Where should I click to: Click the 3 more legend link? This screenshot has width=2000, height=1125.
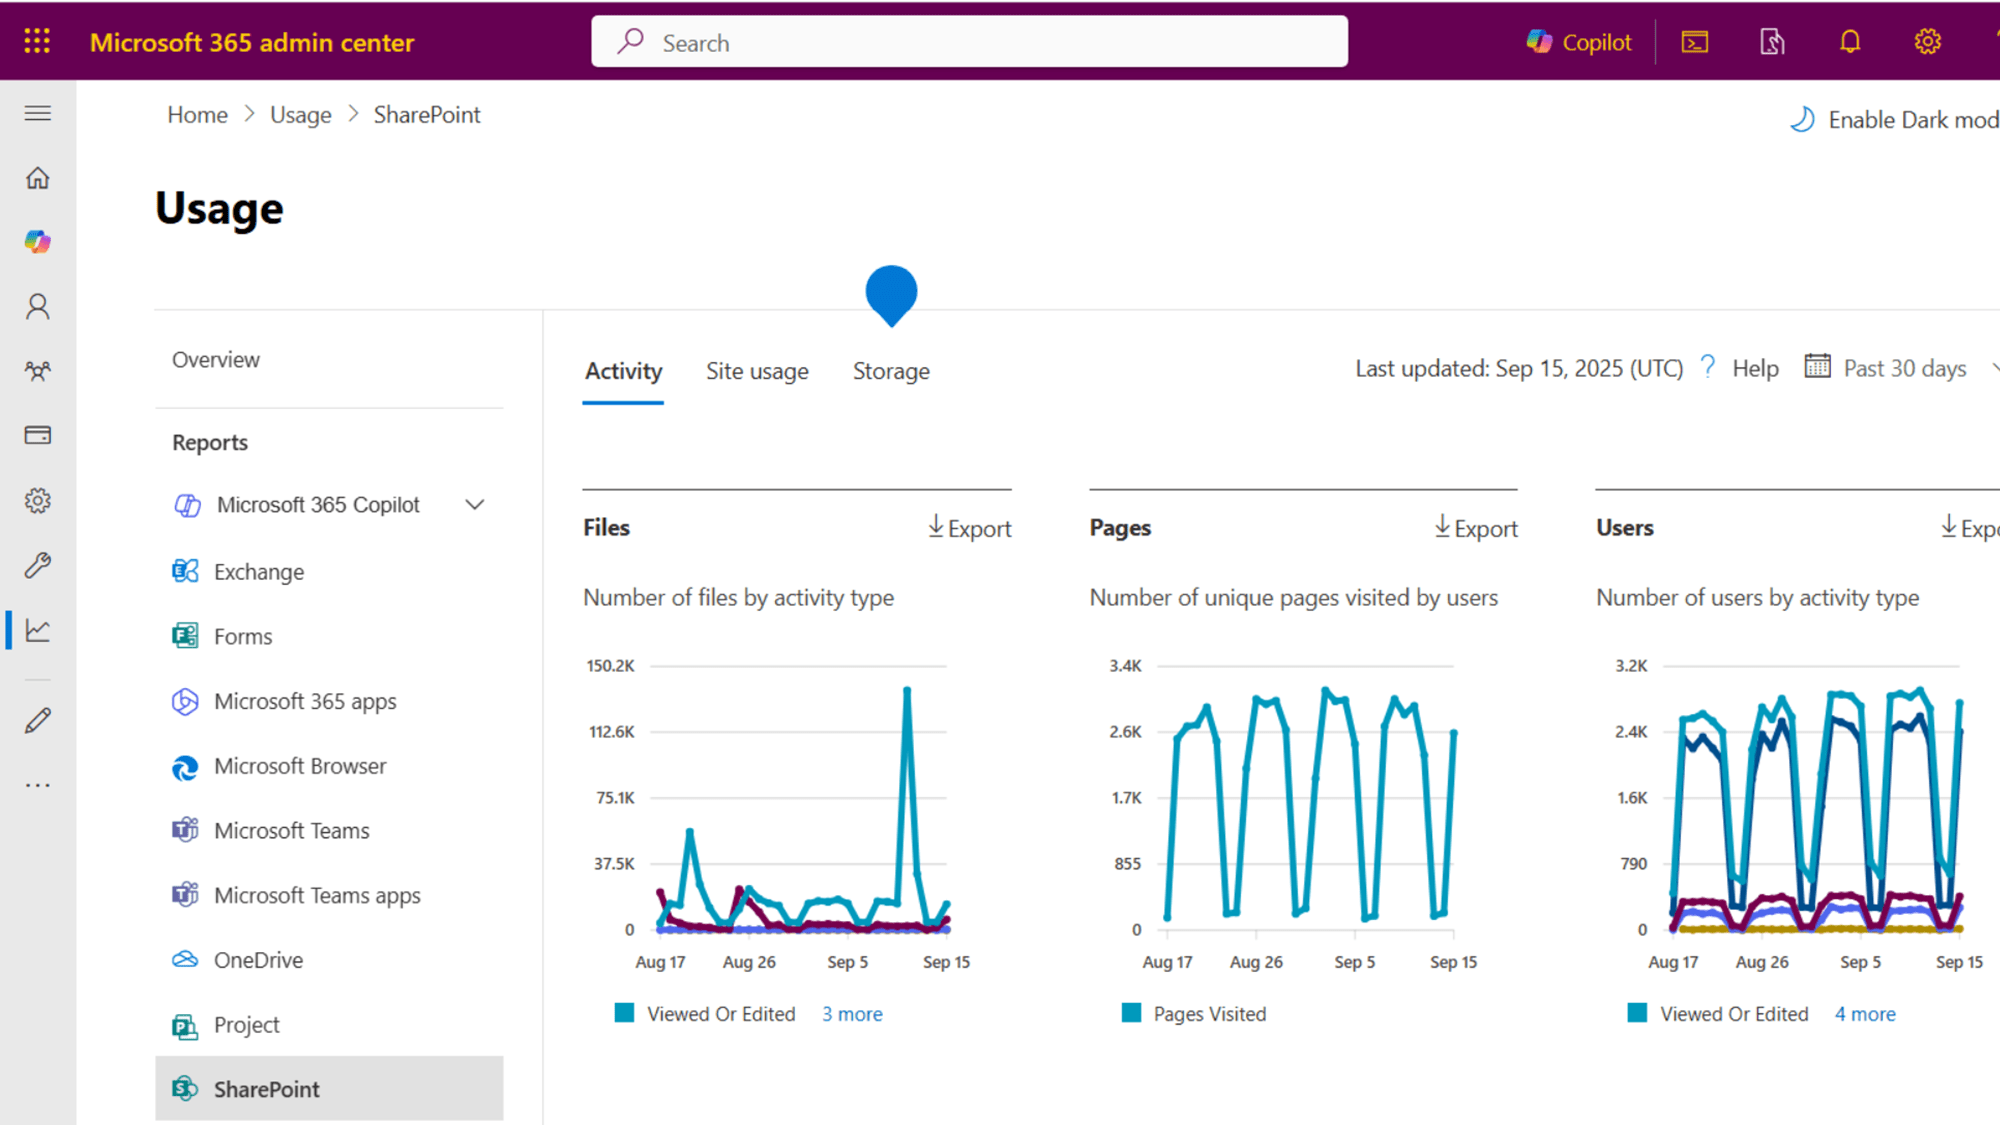pyautogui.click(x=852, y=1014)
